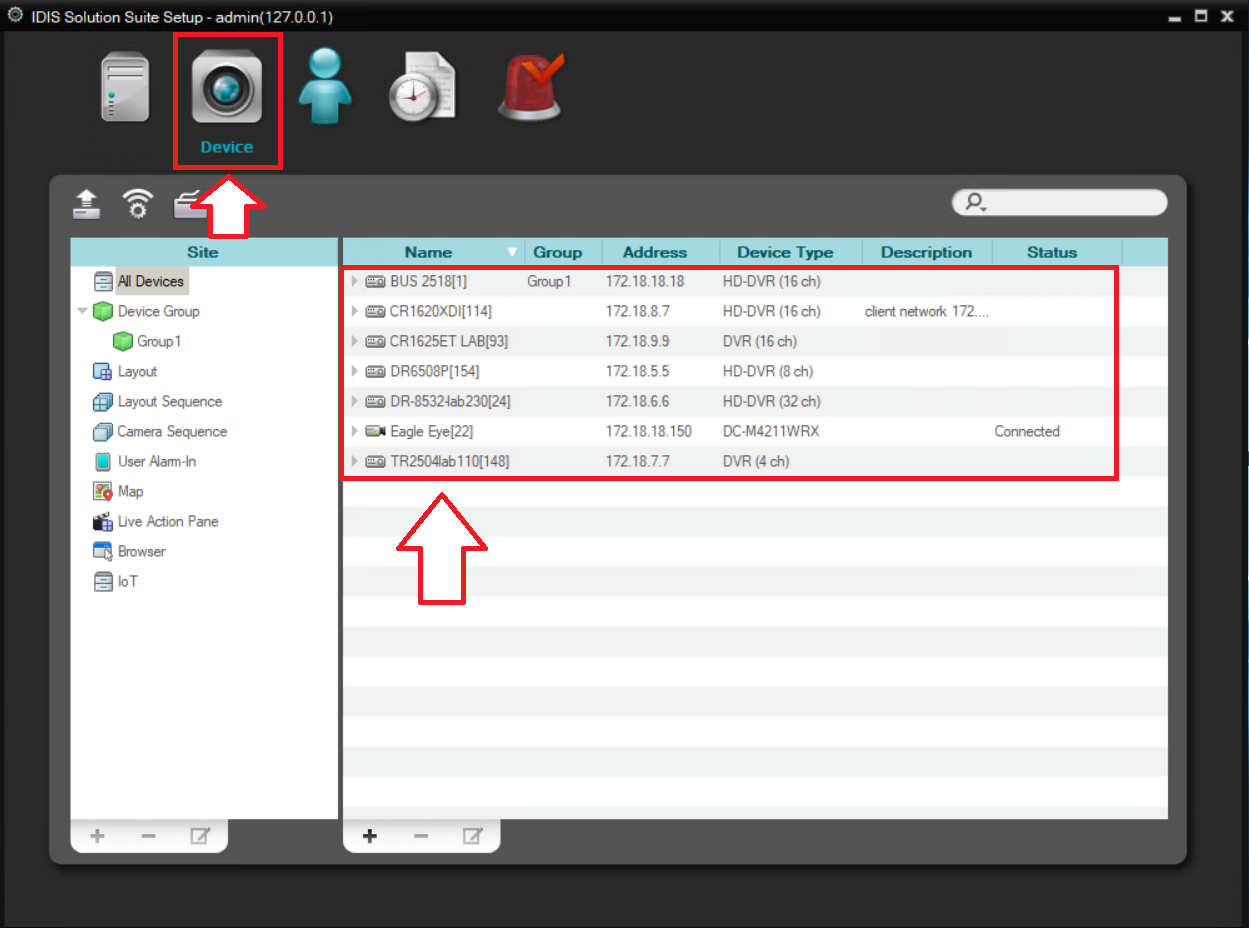
Task: Click the client network description cell
Action: 927,311
